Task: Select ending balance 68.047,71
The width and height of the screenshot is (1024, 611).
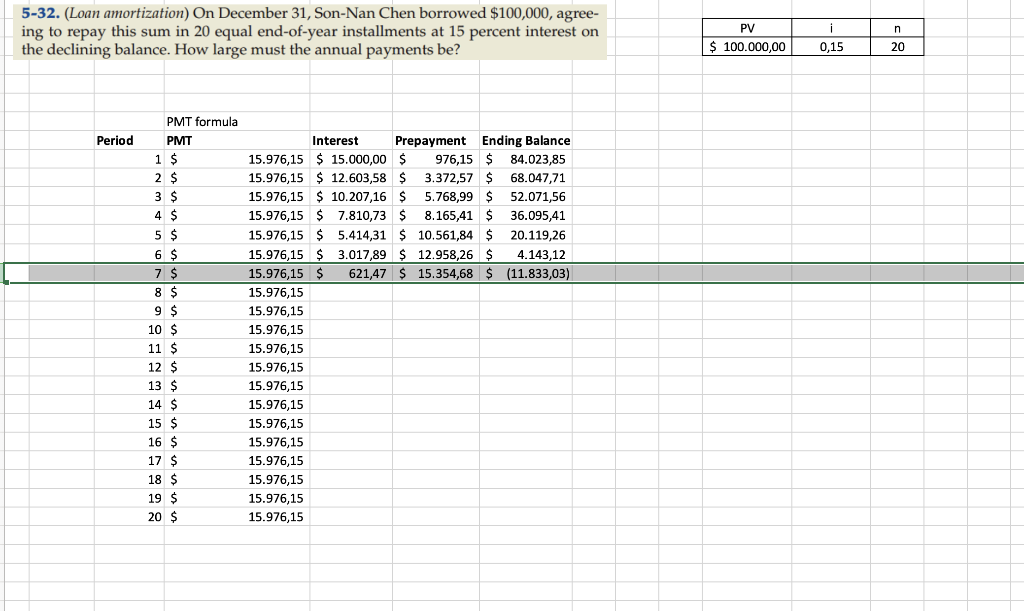Action: point(526,178)
